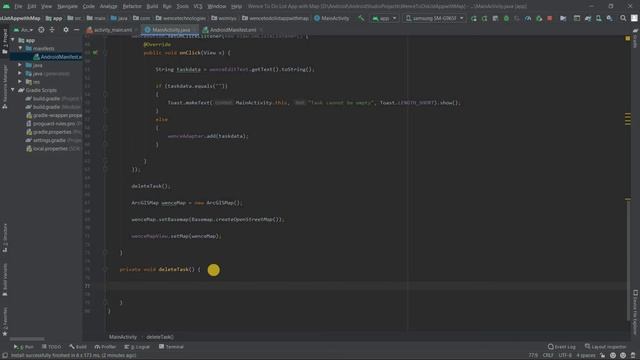
Task: Expand the java folder
Action: coord(20,65)
